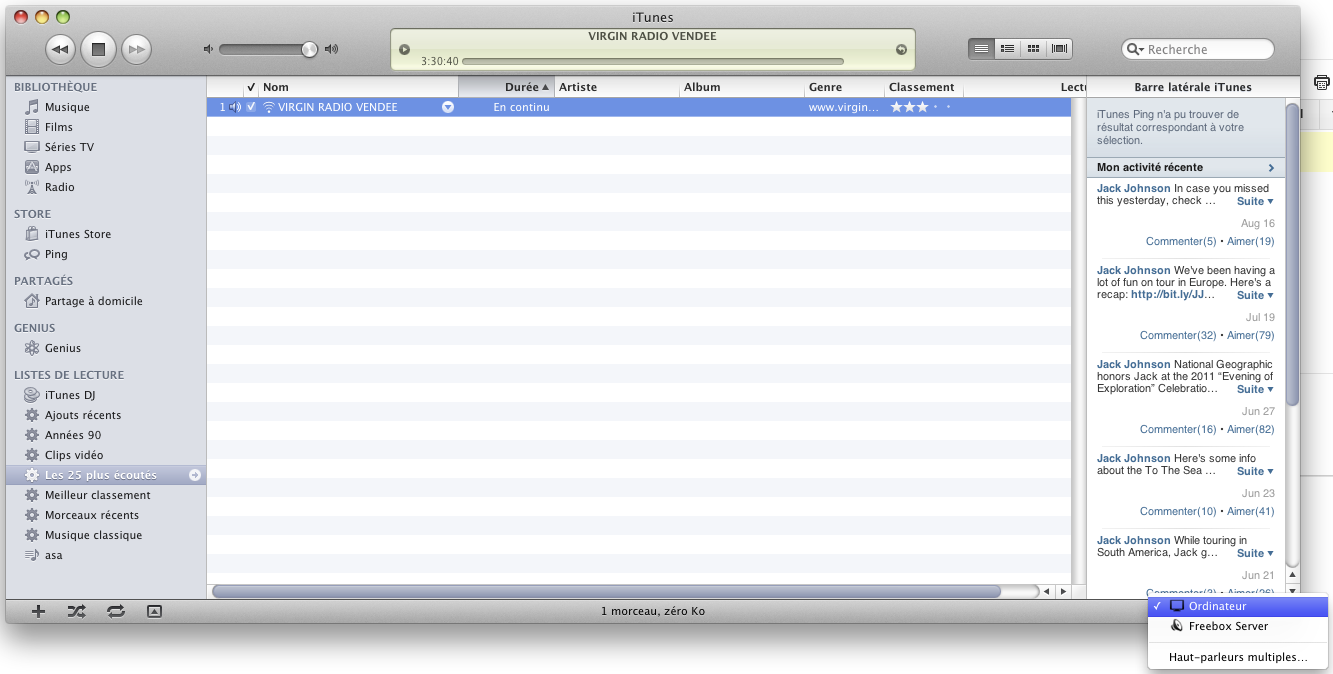Open Genius in the sidebar
The image size is (1333, 674).
click(x=63, y=348)
